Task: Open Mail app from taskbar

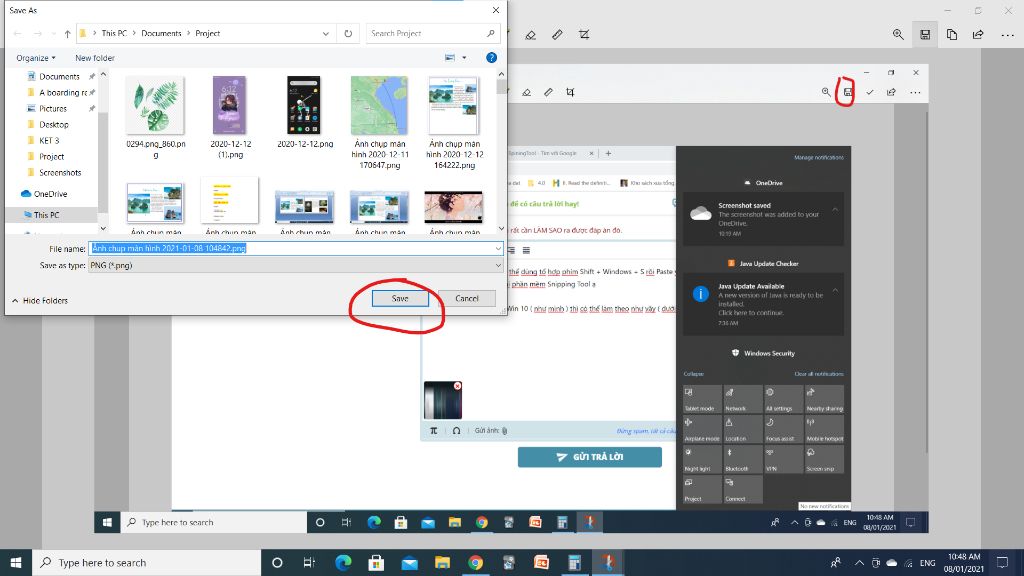Action: pos(409,562)
